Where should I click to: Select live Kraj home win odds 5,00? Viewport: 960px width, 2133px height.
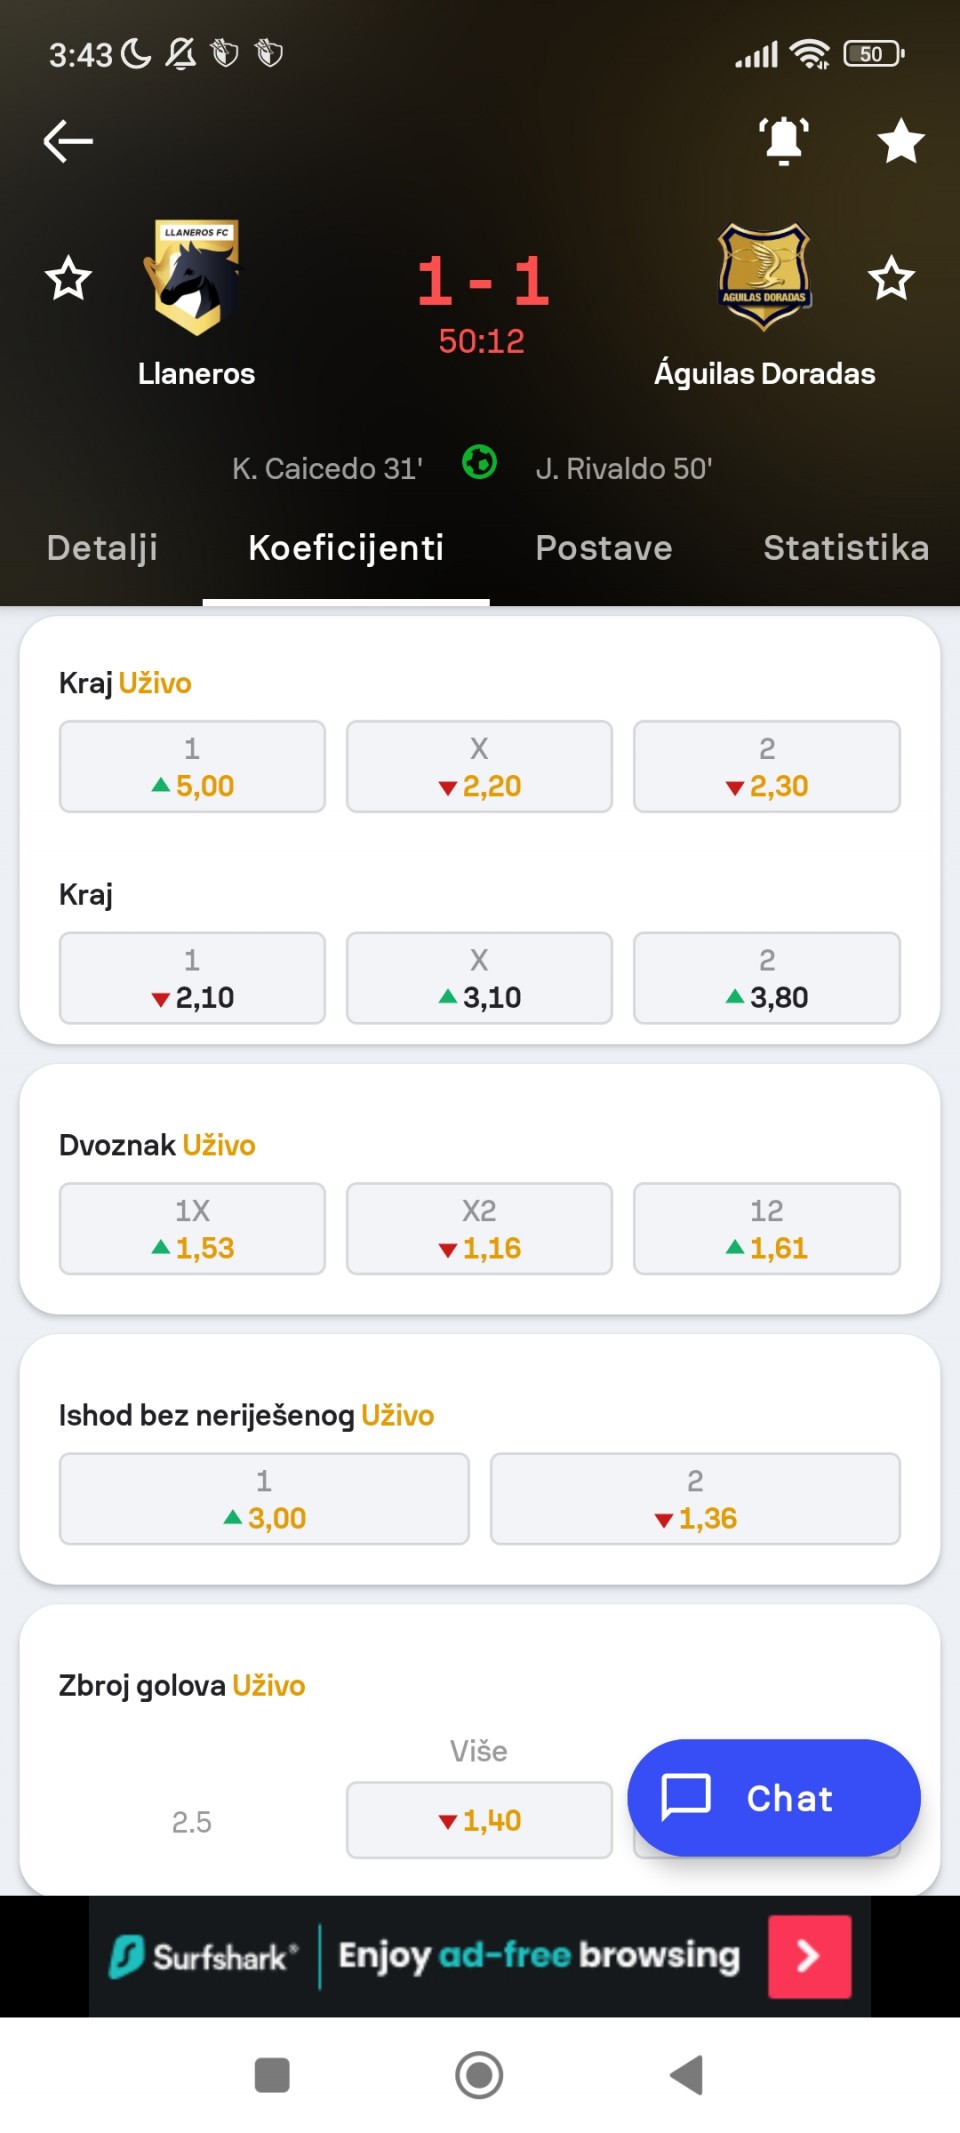coord(192,767)
